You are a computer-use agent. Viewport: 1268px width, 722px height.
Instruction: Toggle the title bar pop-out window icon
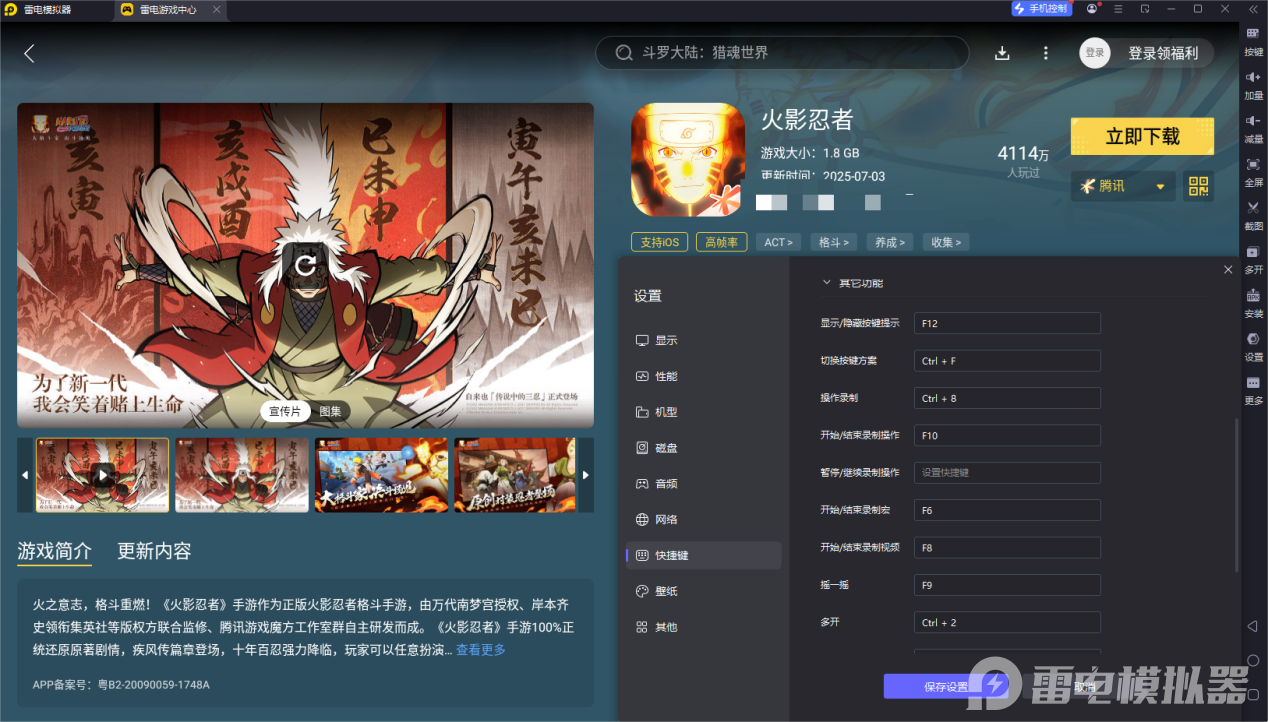coord(1144,8)
